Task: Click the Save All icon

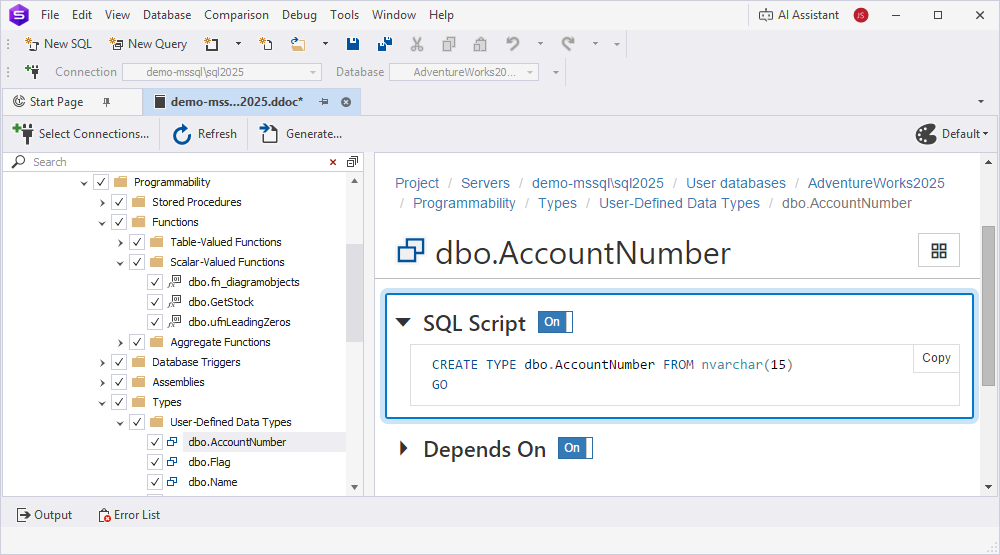Action: pyautogui.click(x=385, y=44)
